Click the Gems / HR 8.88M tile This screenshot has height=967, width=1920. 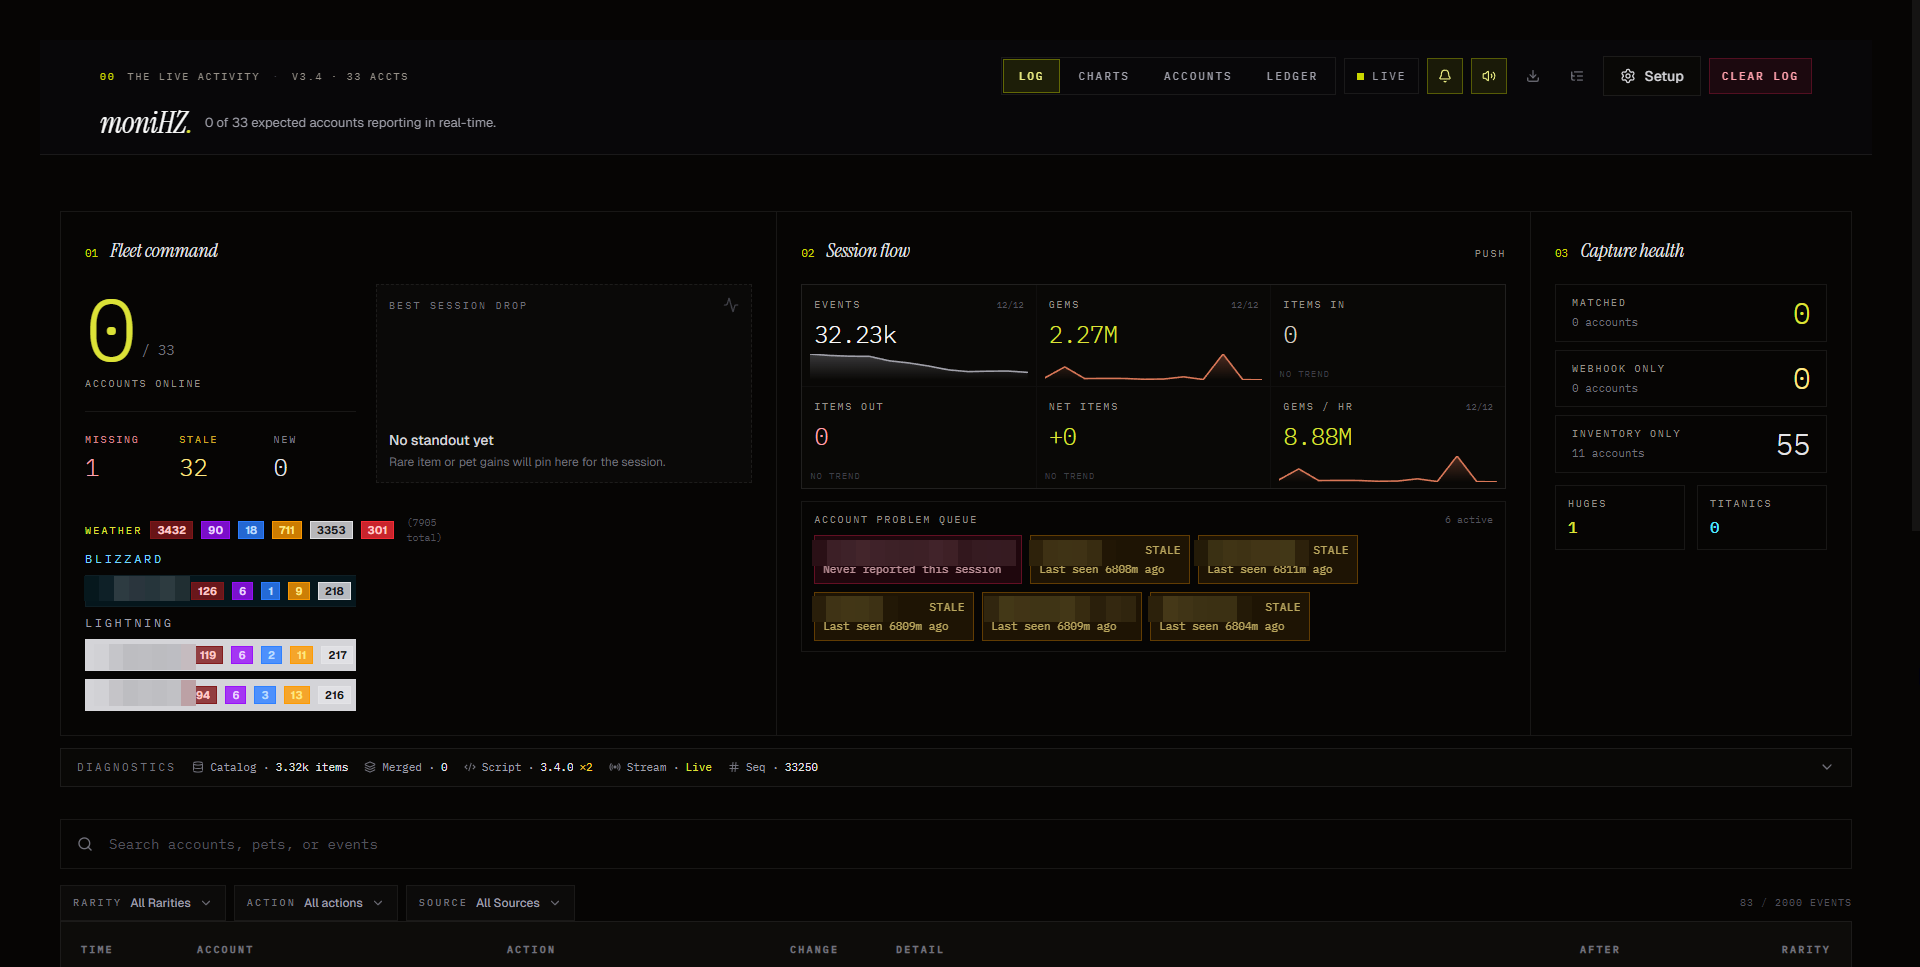(x=1388, y=438)
